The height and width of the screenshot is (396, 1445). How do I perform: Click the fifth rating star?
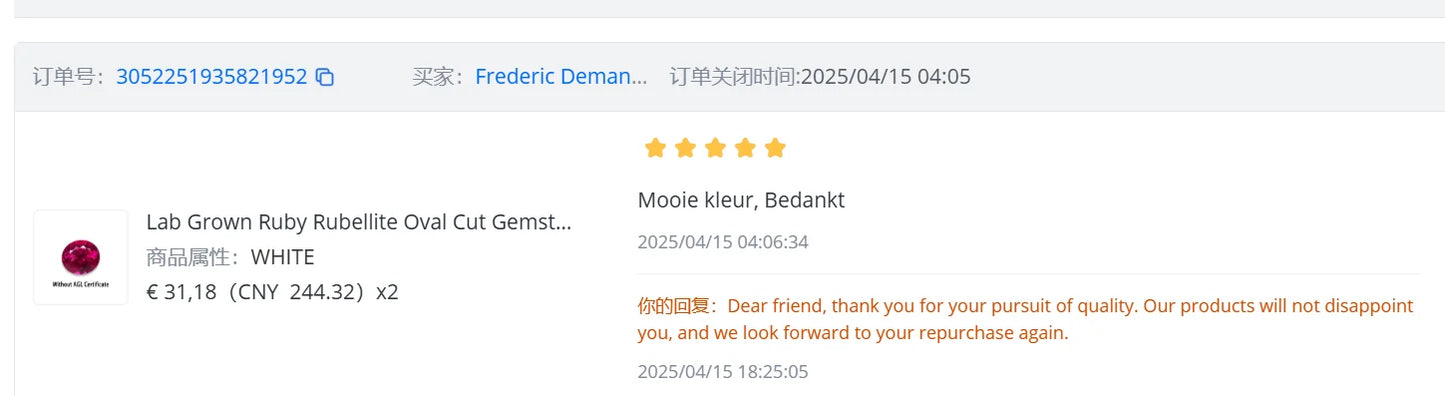point(775,149)
